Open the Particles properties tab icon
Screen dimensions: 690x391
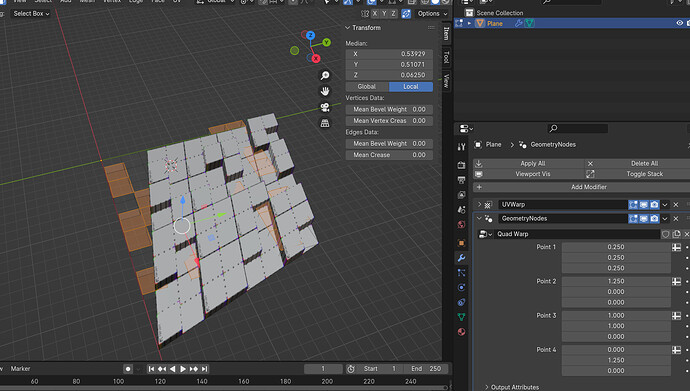pyautogui.click(x=461, y=273)
